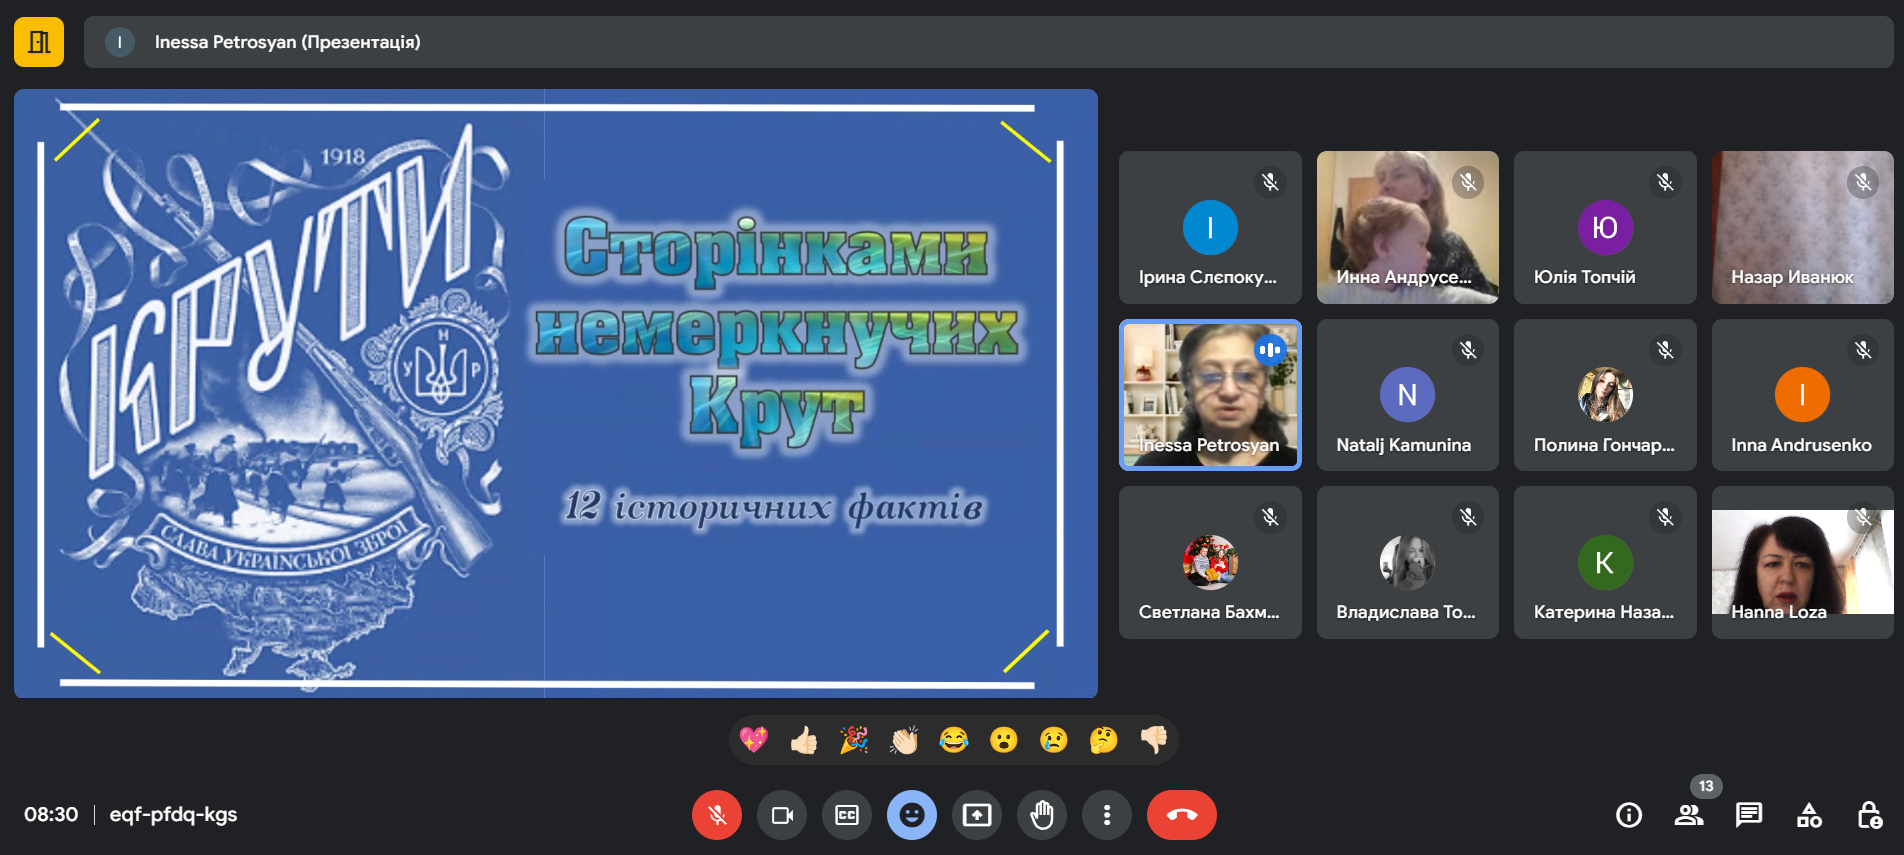This screenshot has height=855, width=1904.
Task: Leave the call with red hang-up button
Action: [1181, 815]
